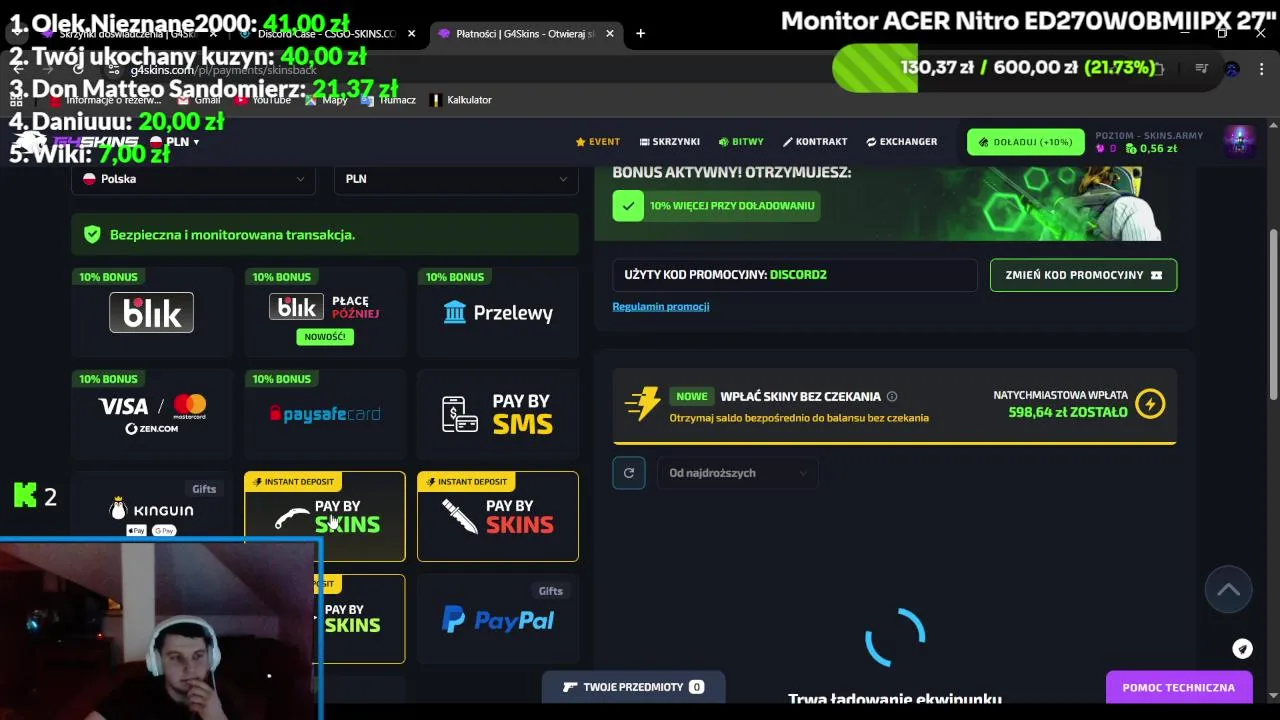Click the info icon beside Wpłać skiny bez czekania

(x=892, y=397)
